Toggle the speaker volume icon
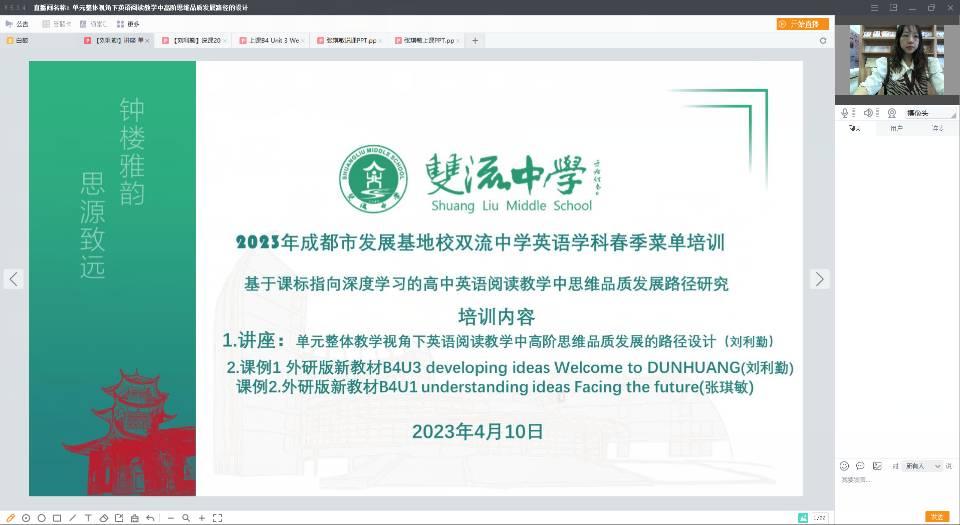960x525 pixels. pos(867,113)
